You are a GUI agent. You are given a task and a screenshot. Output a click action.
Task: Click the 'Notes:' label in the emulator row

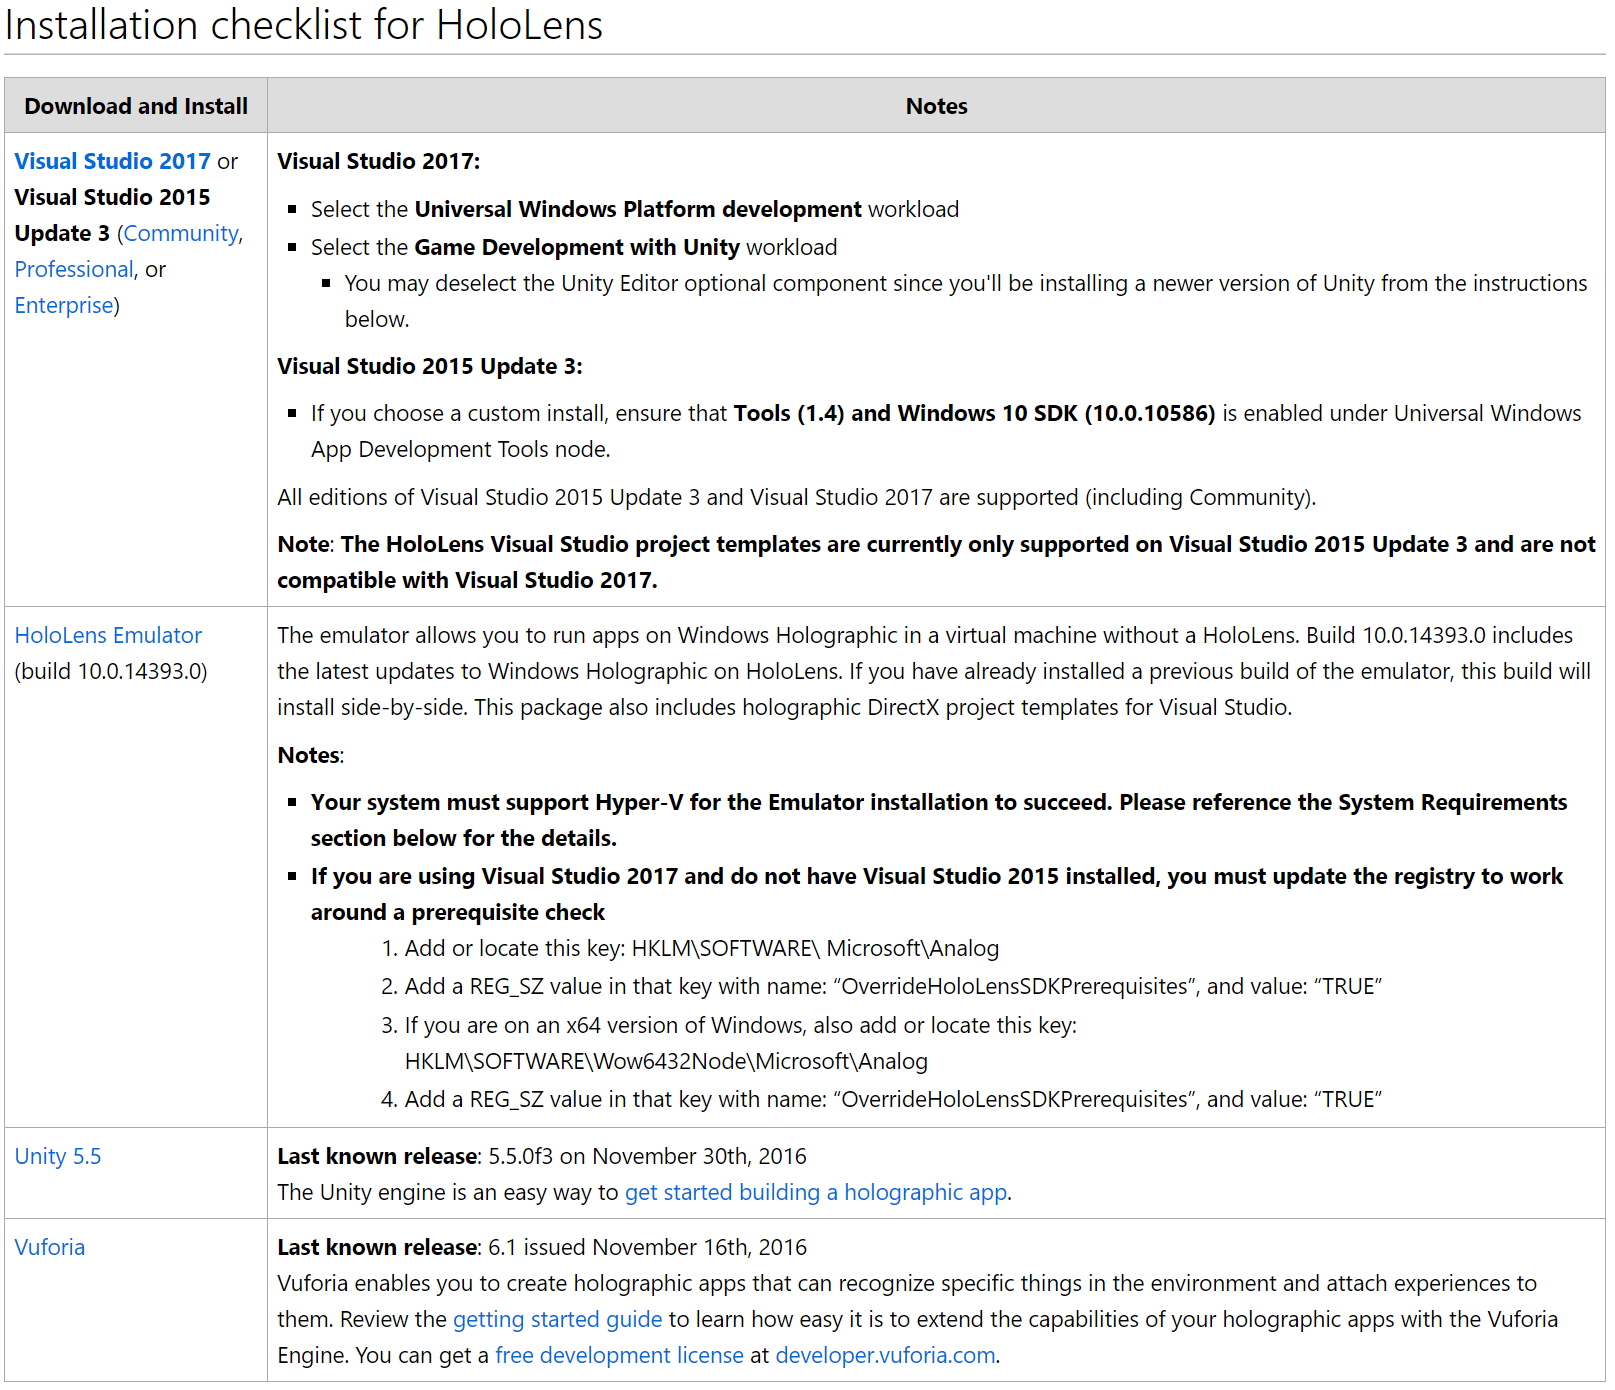[x=310, y=755]
